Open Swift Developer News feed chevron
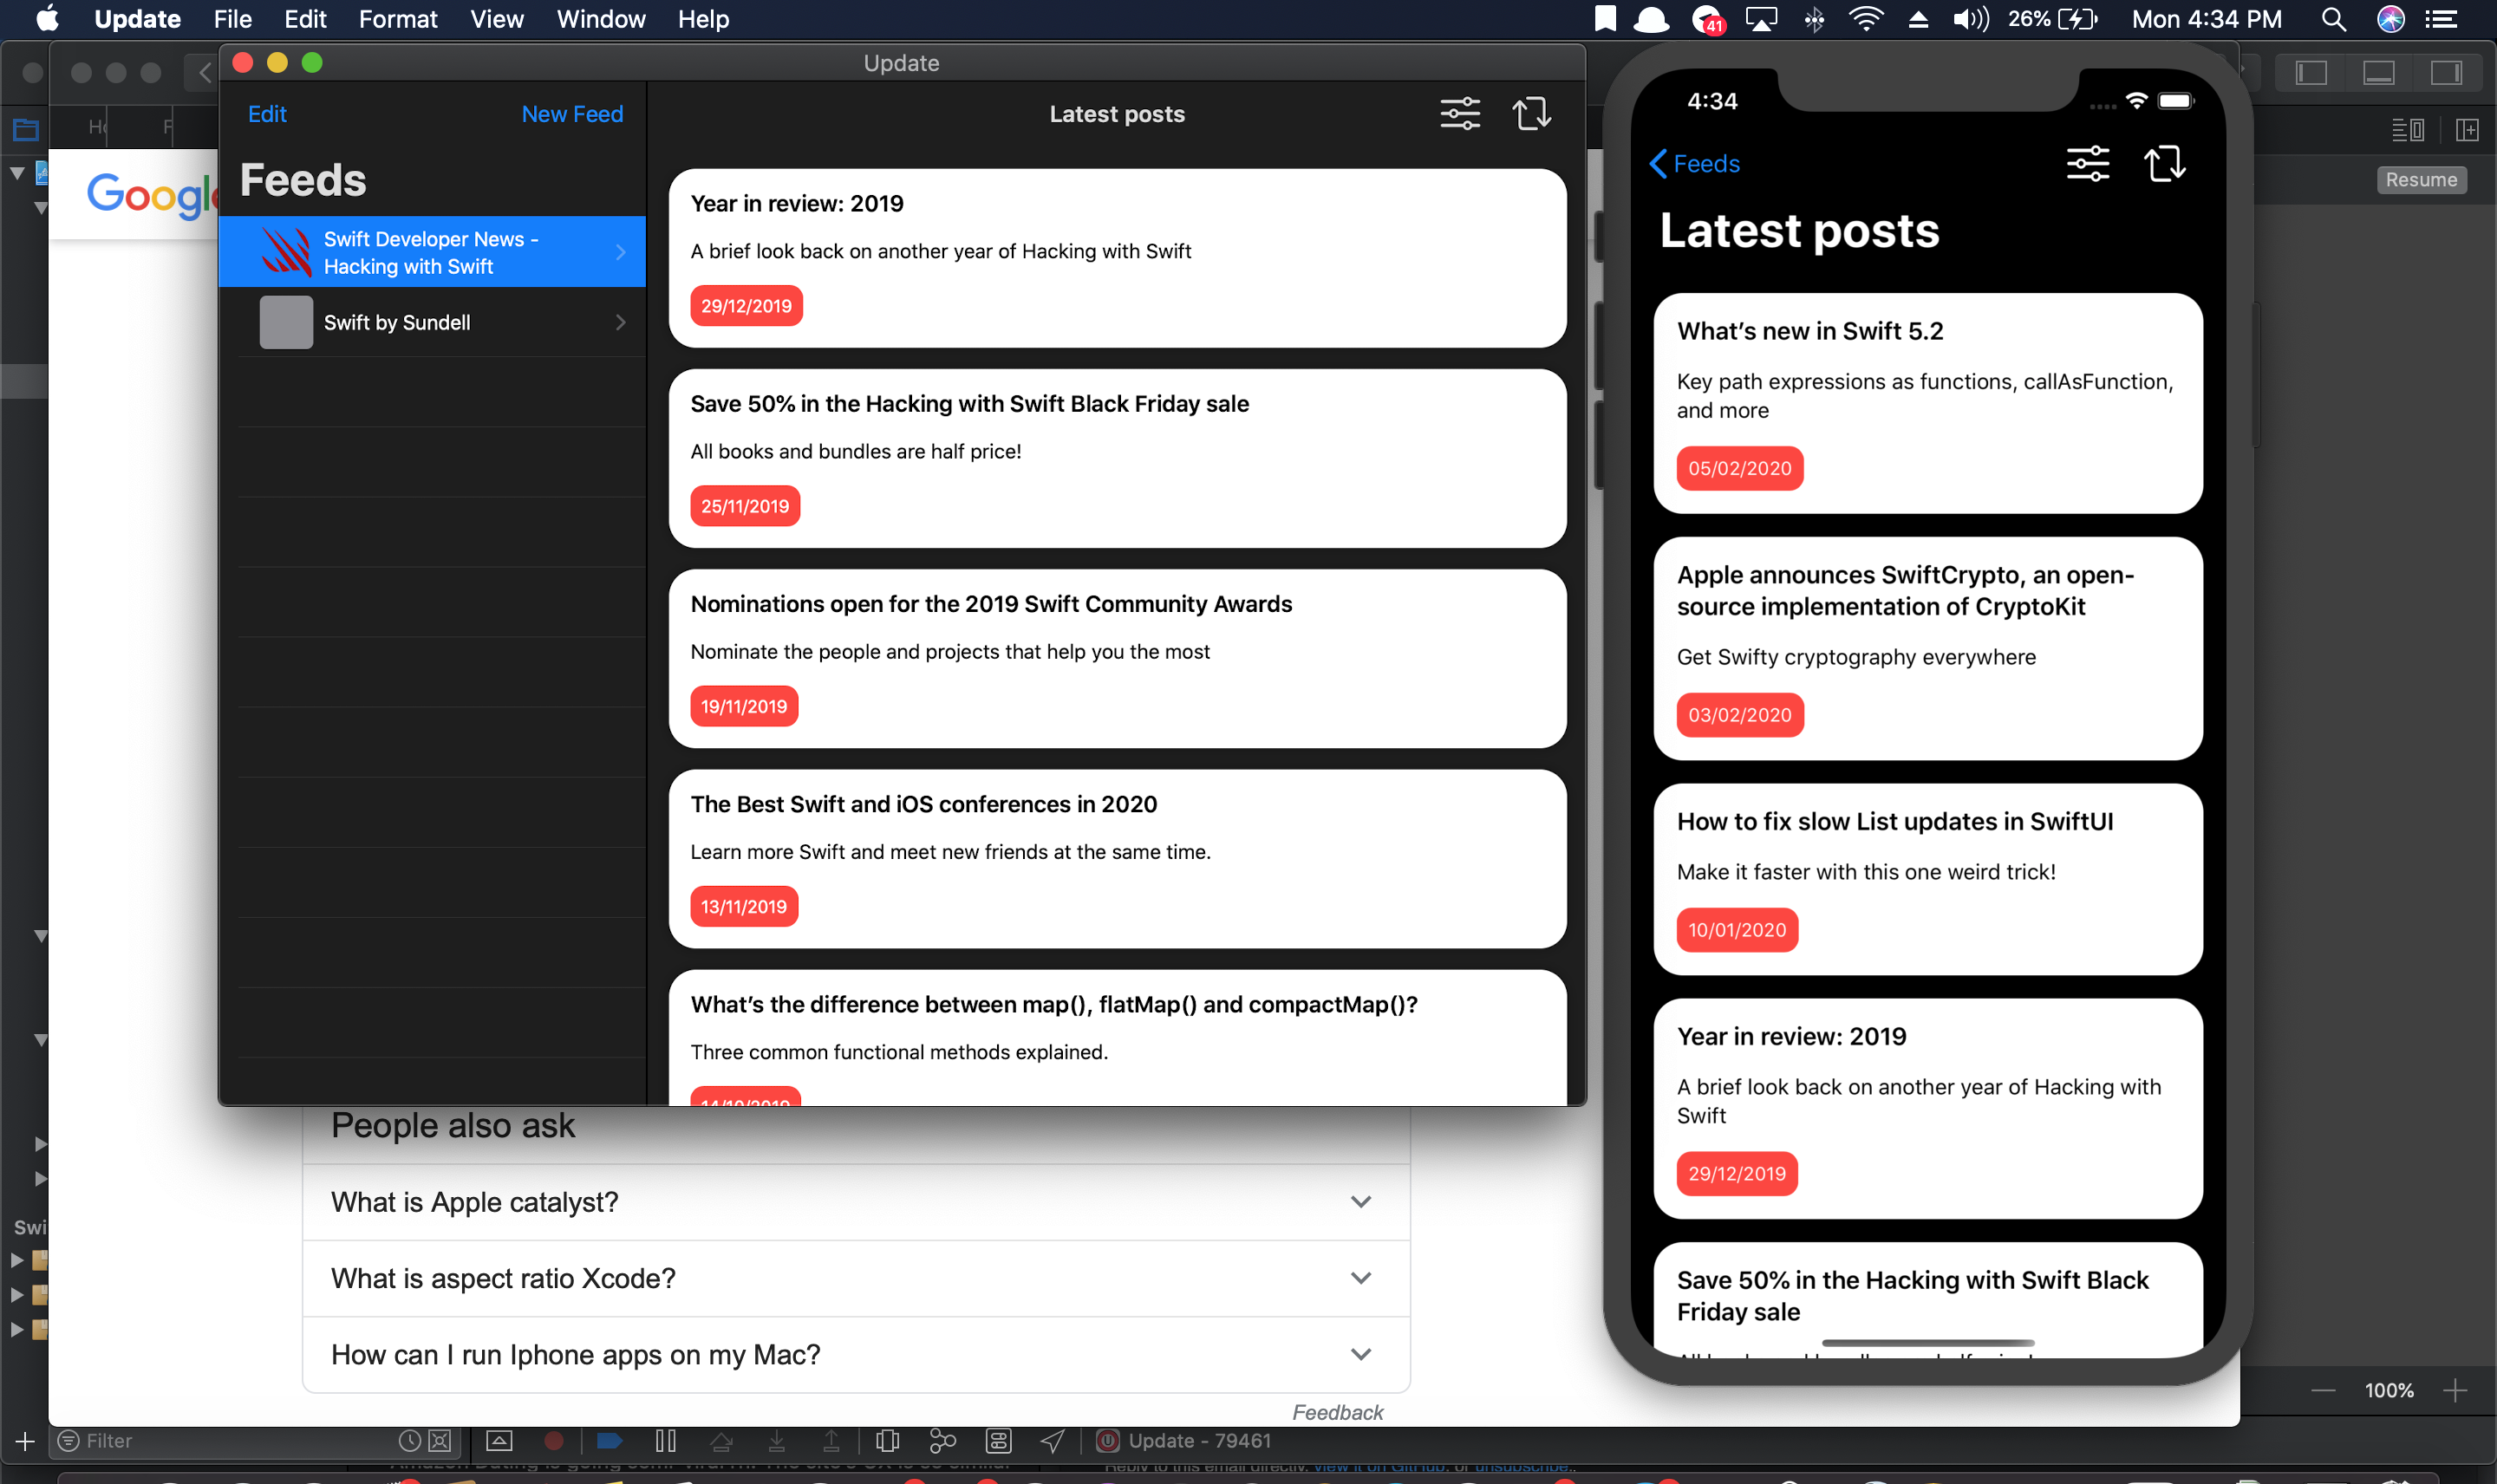The height and width of the screenshot is (1484, 2497). 621,252
